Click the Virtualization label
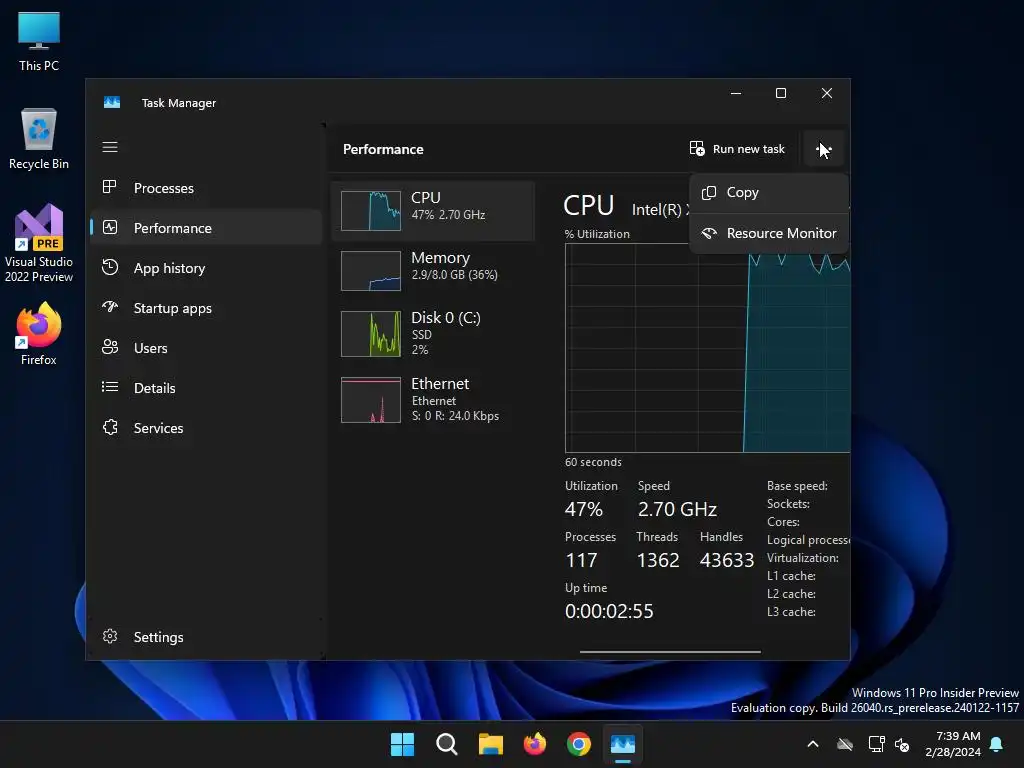Screen dimensions: 1024x768 pyautogui.click(x=803, y=558)
